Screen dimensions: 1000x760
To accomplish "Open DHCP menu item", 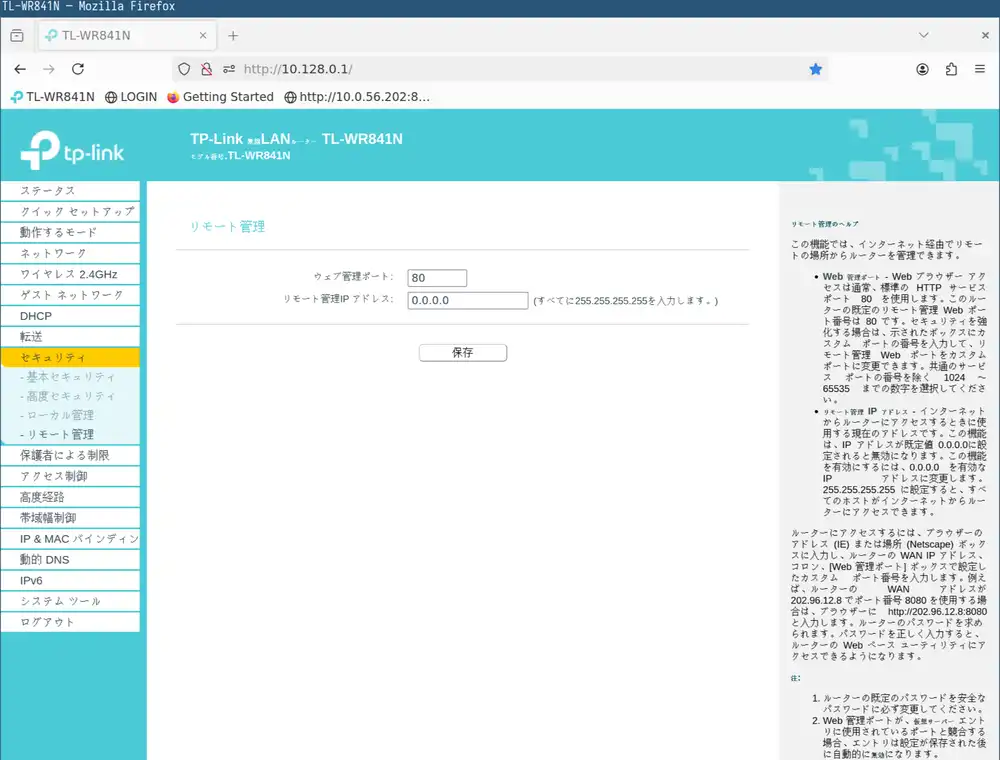I will (x=70, y=316).
